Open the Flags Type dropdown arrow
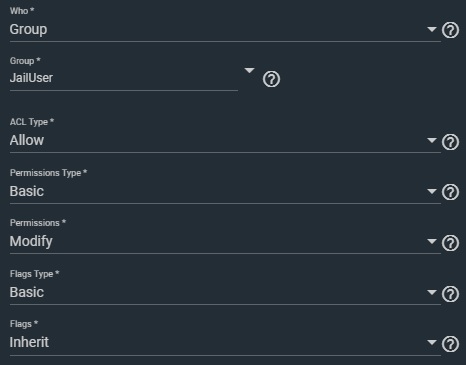 [432, 292]
